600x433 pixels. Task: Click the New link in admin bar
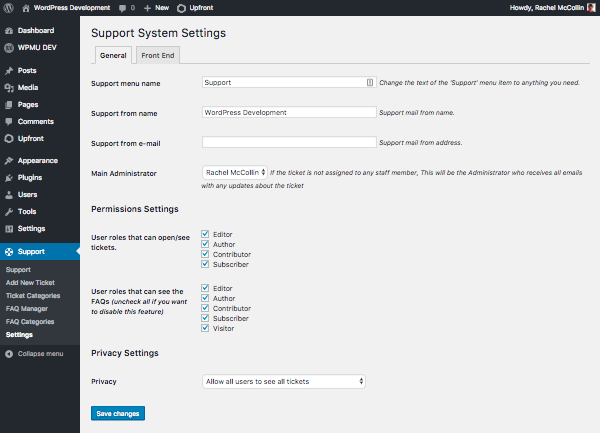[162, 8]
